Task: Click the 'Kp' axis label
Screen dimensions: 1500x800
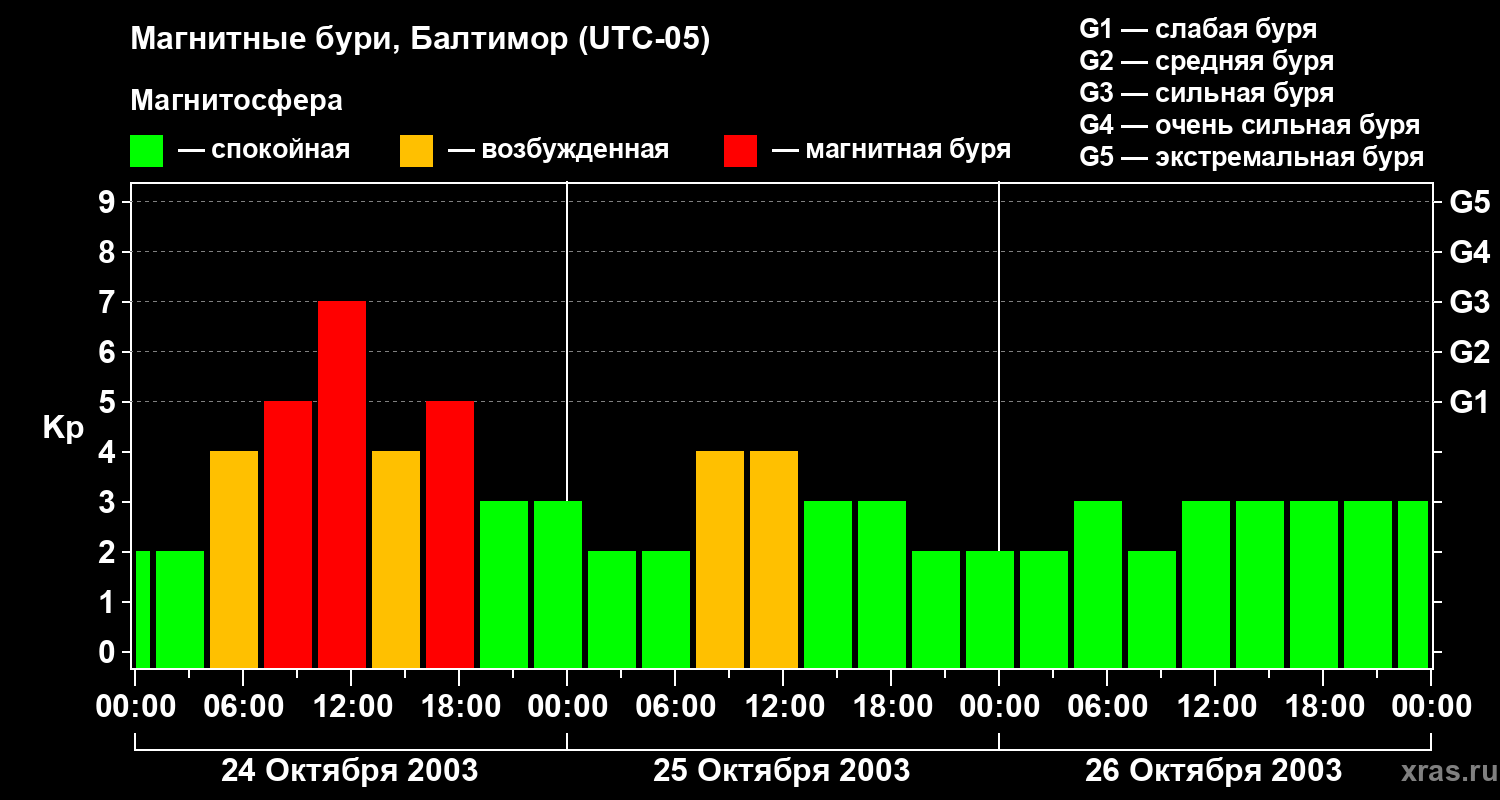Action: click(x=63, y=428)
